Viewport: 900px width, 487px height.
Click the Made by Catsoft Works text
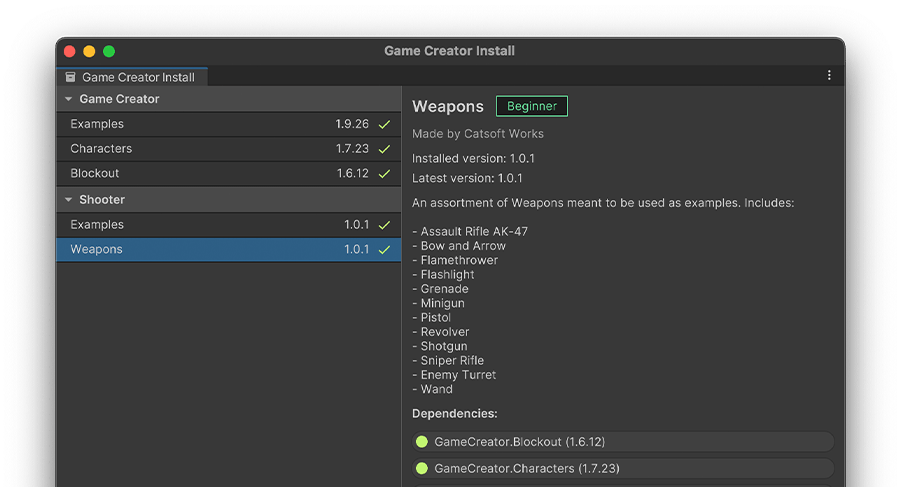coord(478,134)
